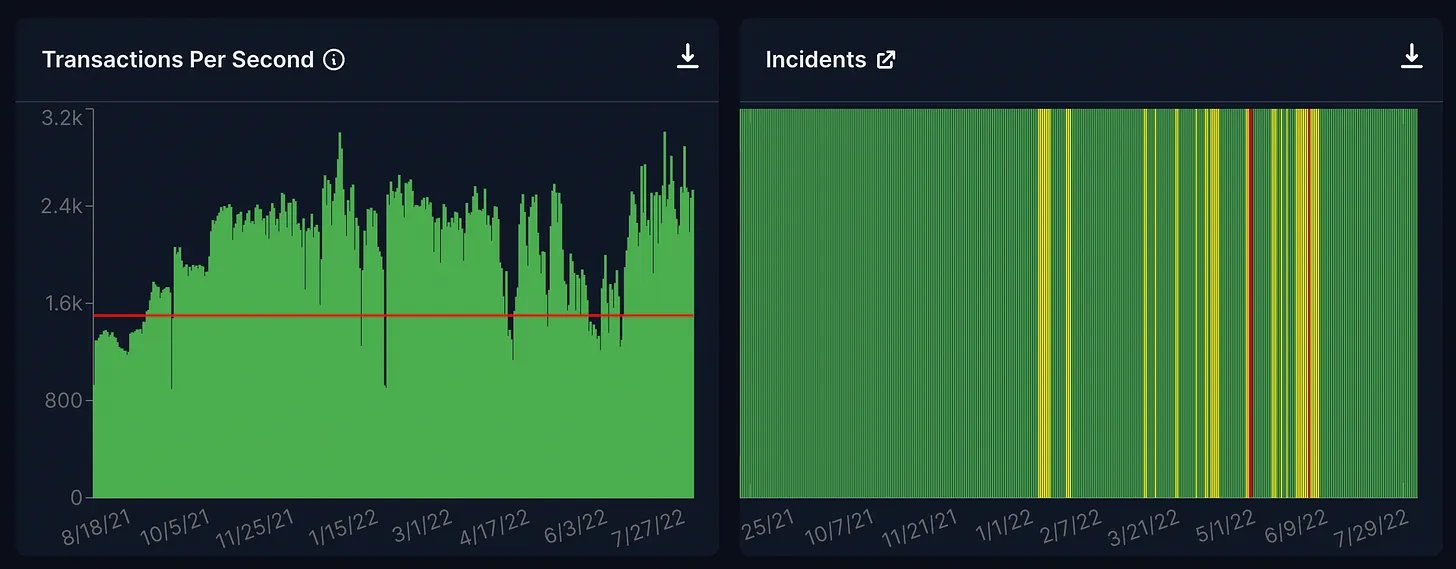Click the 6/3/22 date label
Viewport: 1456px width, 569px height.
578,524
